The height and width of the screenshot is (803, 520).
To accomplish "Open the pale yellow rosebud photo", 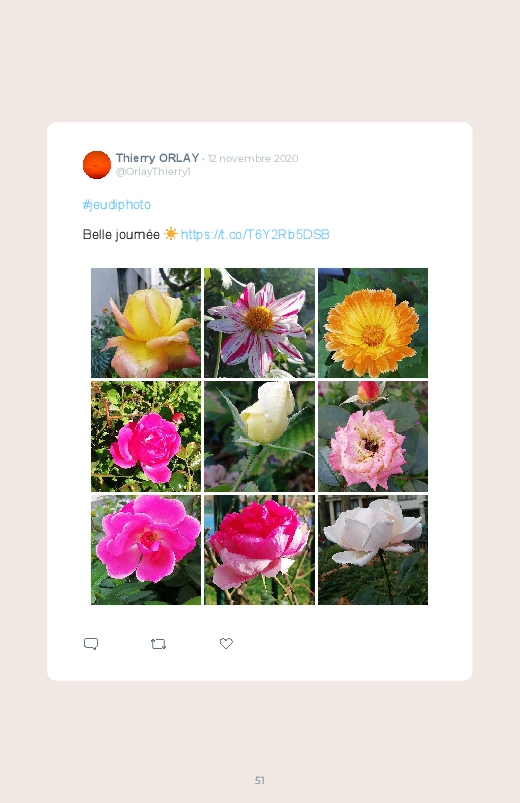I will pyautogui.click(x=259, y=436).
